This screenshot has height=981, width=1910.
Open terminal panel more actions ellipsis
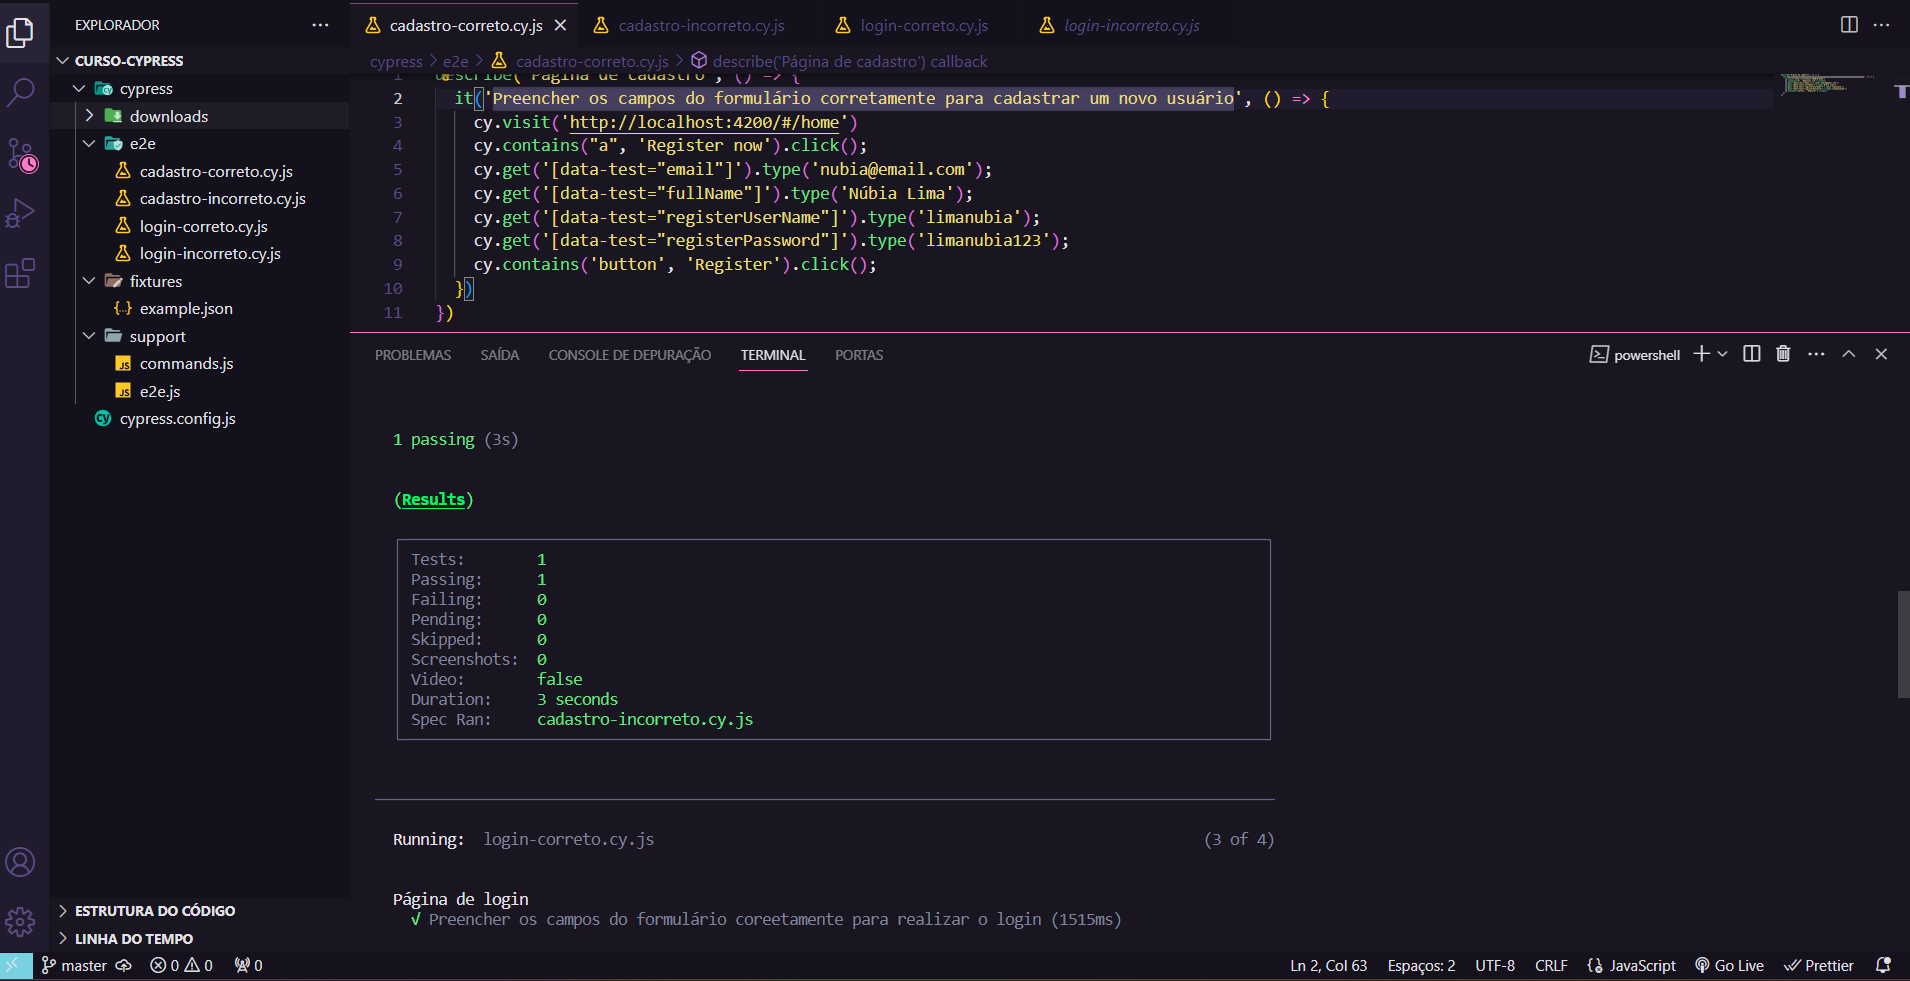(1816, 354)
